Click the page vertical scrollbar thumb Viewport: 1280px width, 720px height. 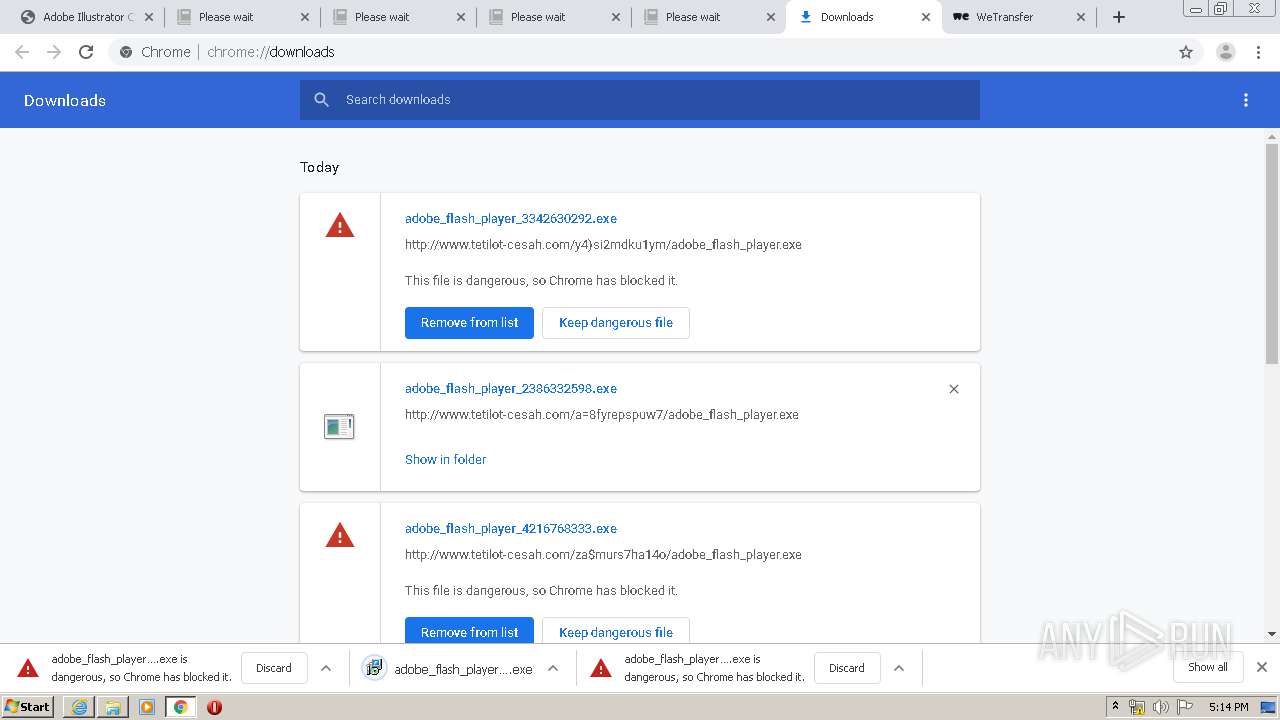click(1272, 254)
